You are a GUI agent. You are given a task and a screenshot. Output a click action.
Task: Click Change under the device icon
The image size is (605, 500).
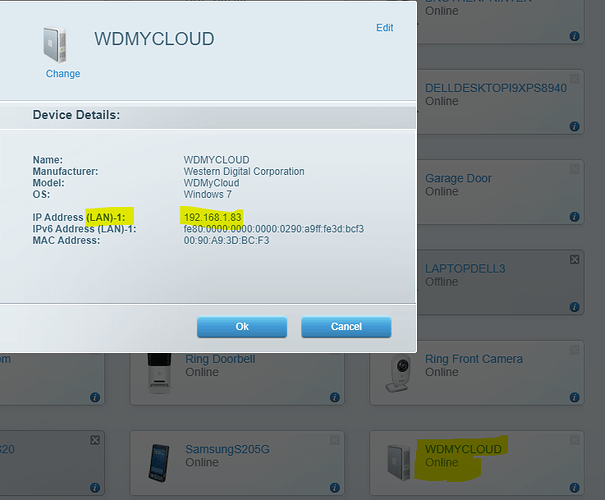point(63,74)
